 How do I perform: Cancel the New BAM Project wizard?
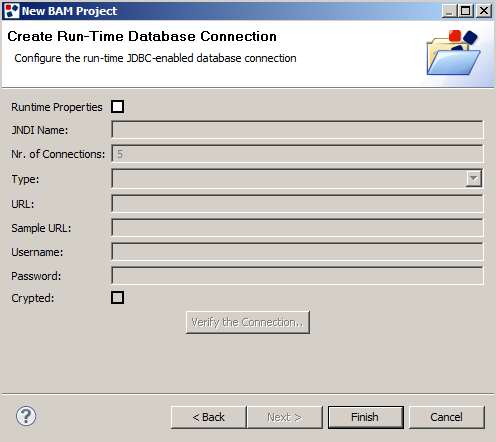pos(447,417)
